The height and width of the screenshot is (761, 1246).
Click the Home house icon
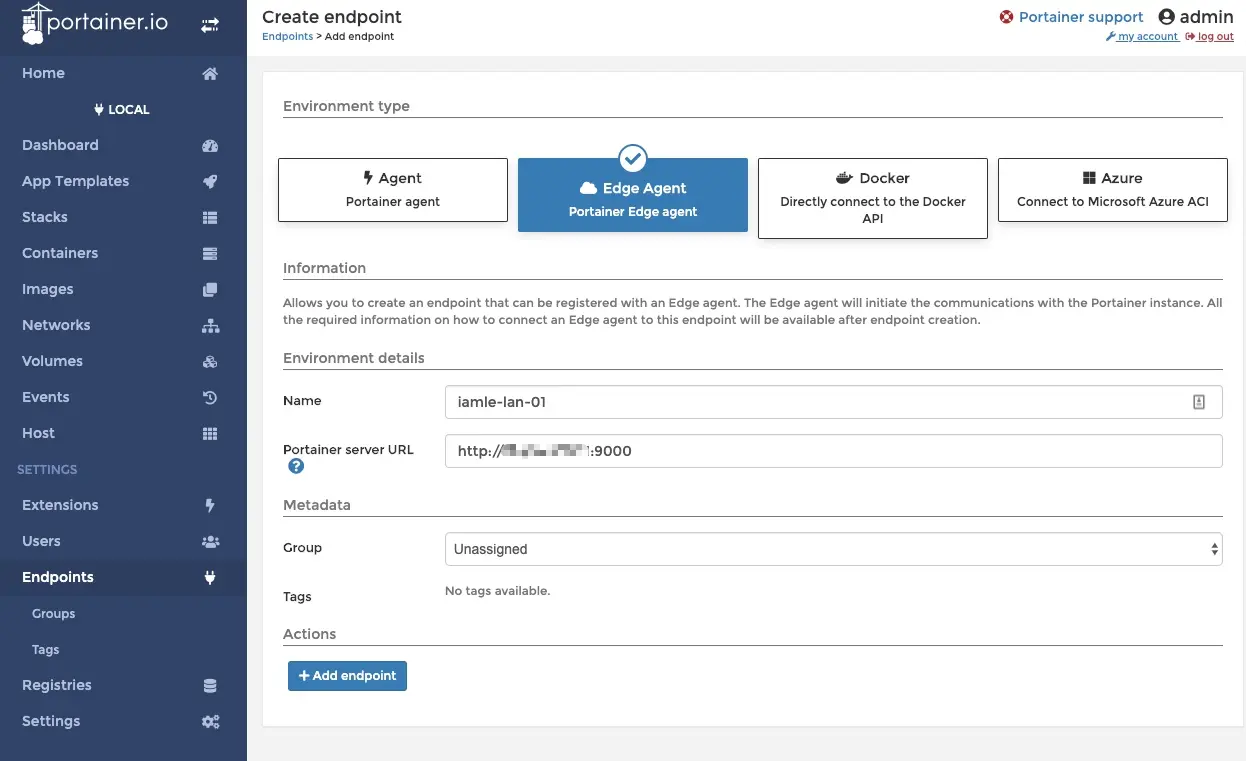pos(210,73)
